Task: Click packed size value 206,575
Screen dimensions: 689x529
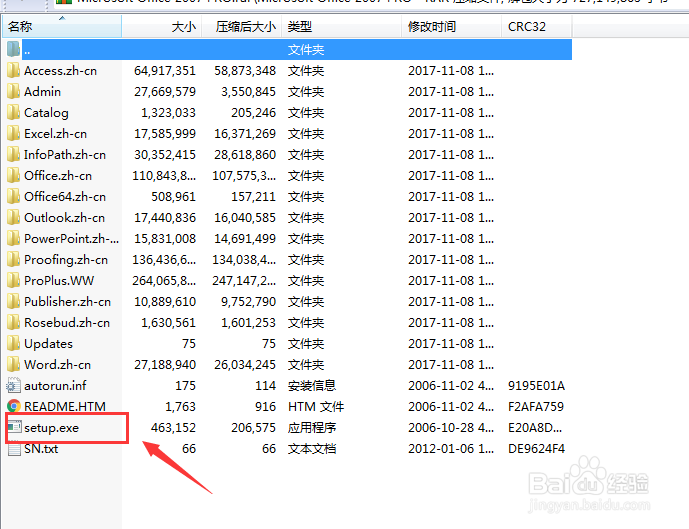Action: (x=254, y=428)
